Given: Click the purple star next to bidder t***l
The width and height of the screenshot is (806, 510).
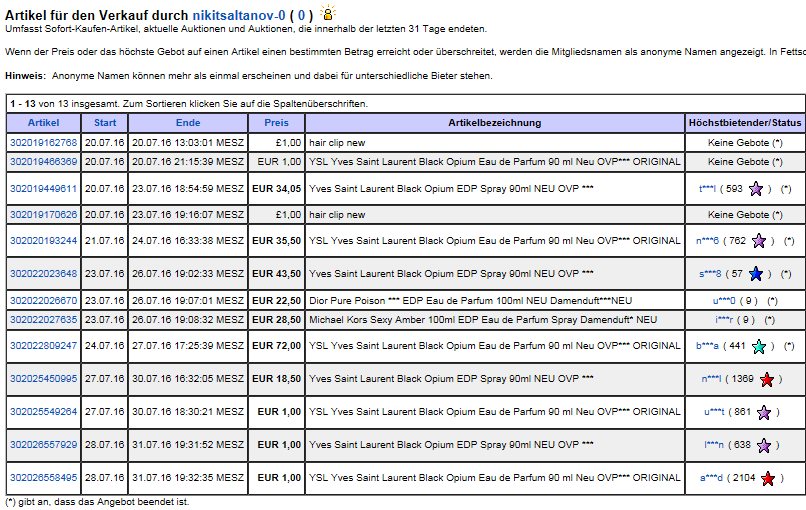Looking at the screenshot, I should pyautogui.click(x=756, y=189).
